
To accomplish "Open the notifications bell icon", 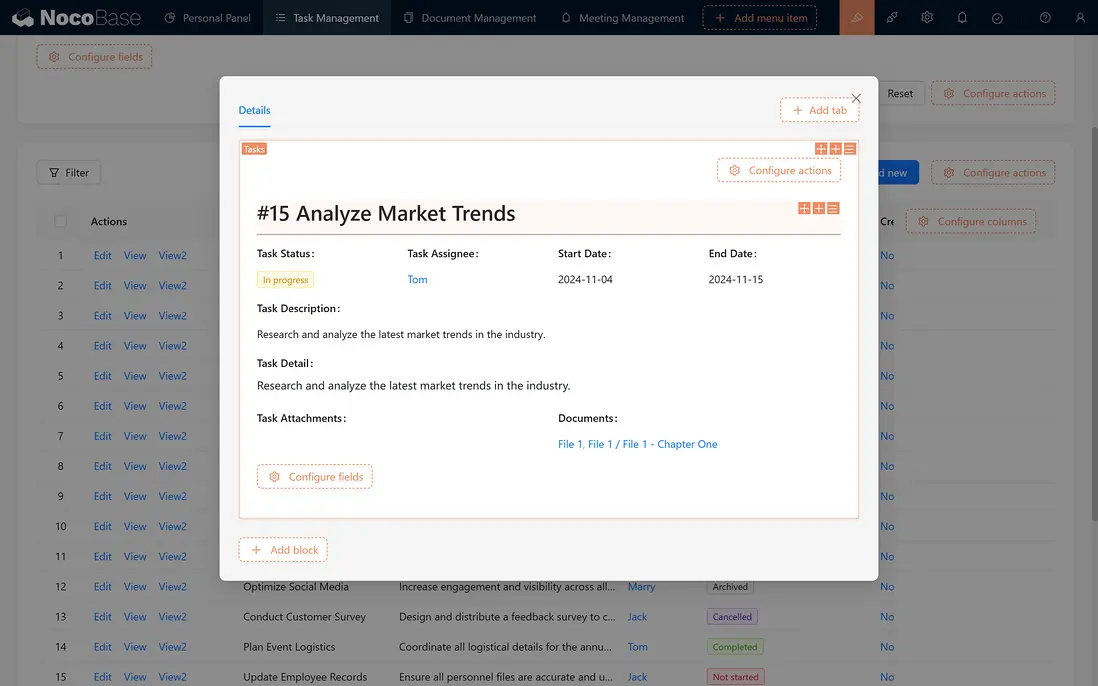I will 961,18.
